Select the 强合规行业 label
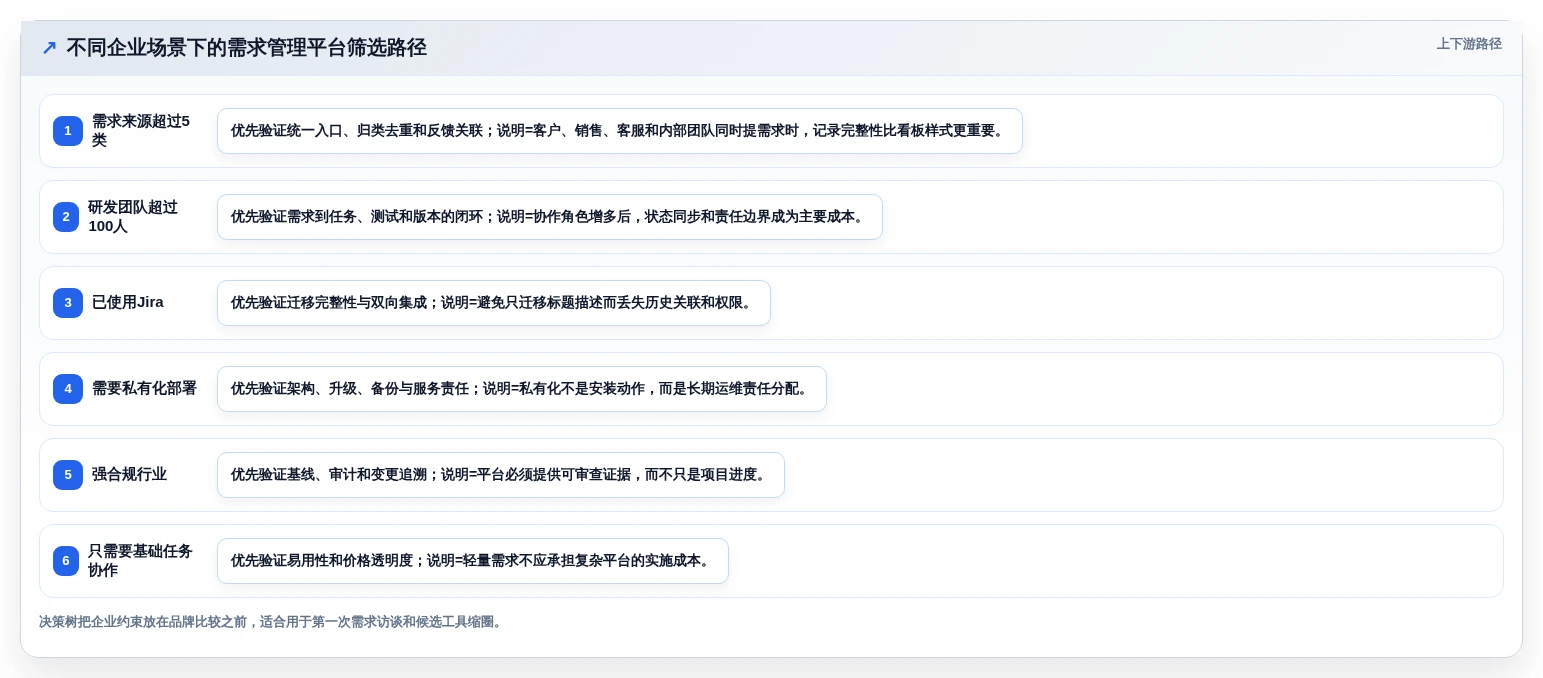This screenshot has height=678, width=1543. click(x=129, y=475)
